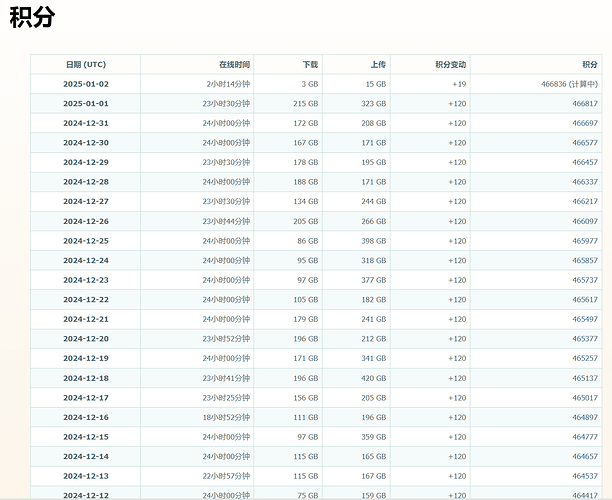Click online time 23小时25分钟
The height and width of the screenshot is (500, 612).
226,398
